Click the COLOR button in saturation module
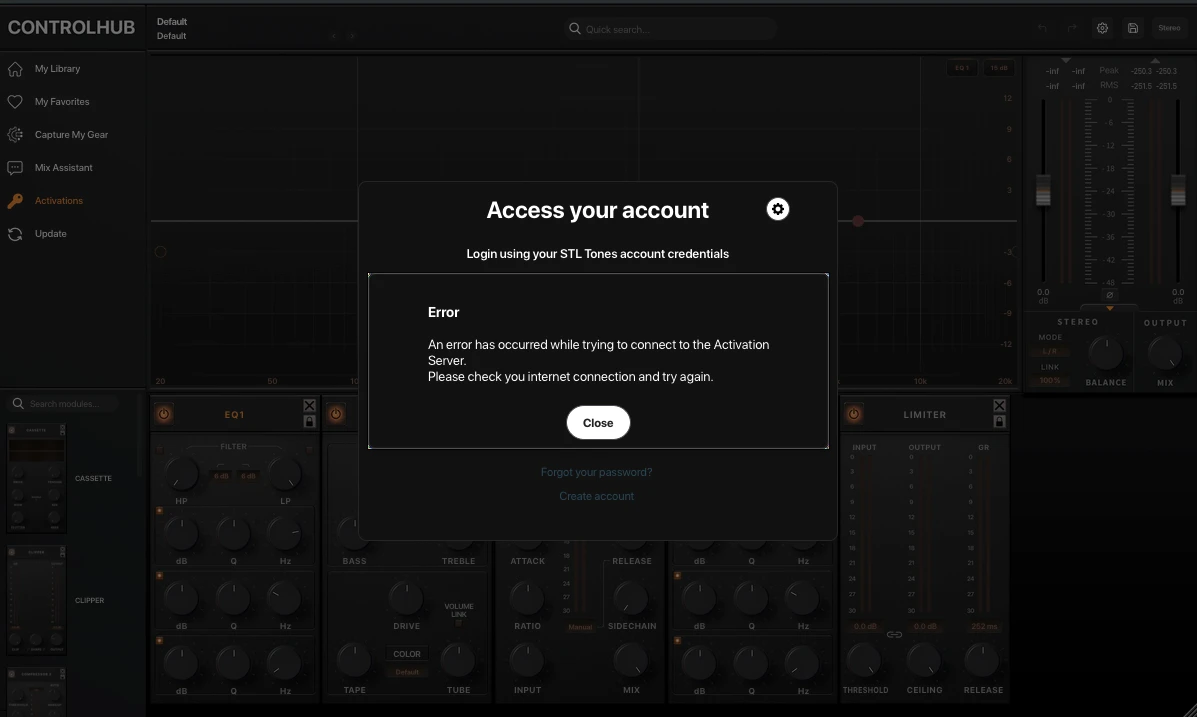The image size is (1197, 717). pyautogui.click(x=407, y=654)
